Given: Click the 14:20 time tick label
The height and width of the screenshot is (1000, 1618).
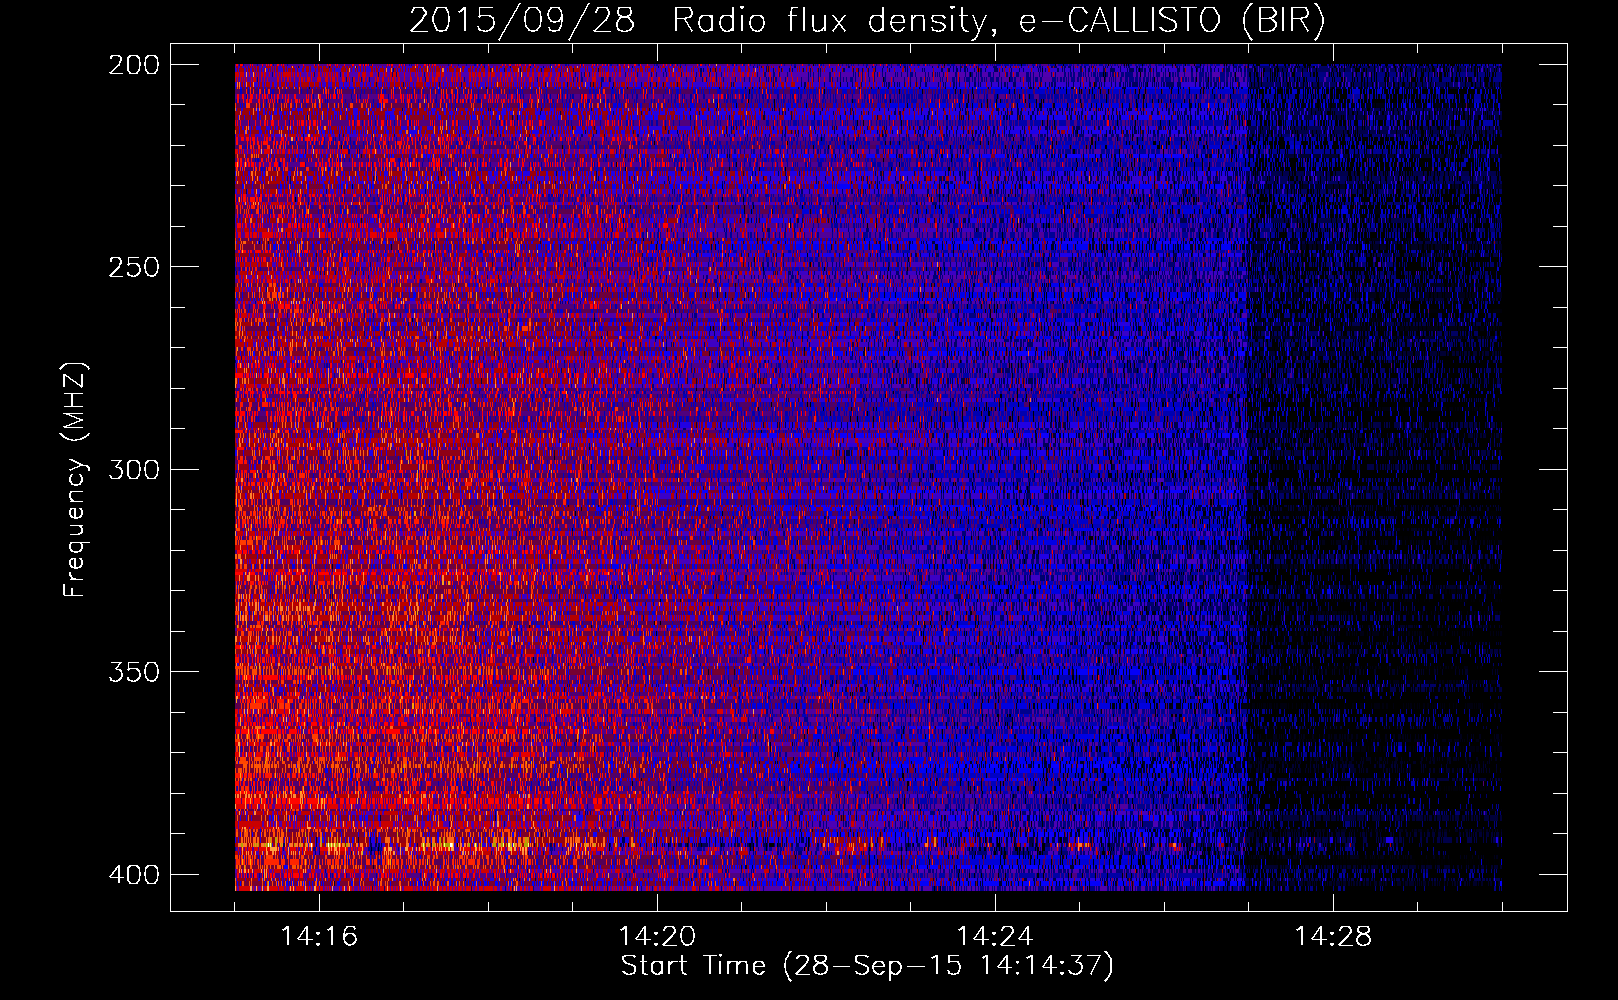Looking at the screenshot, I should [x=657, y=936].
